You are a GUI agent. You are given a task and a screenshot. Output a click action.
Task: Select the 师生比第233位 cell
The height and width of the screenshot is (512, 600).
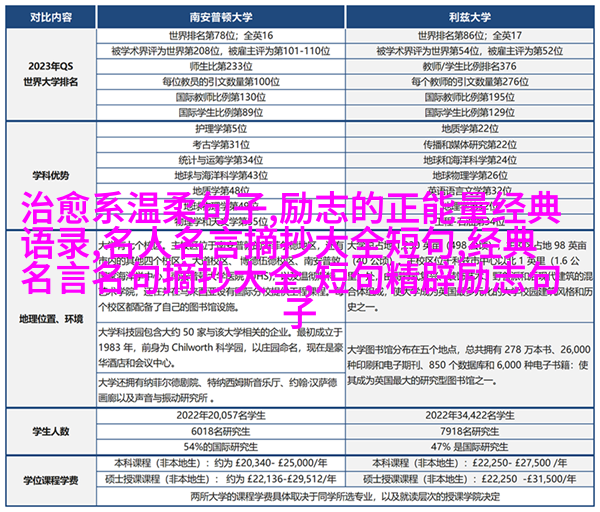tap(221, 67)
